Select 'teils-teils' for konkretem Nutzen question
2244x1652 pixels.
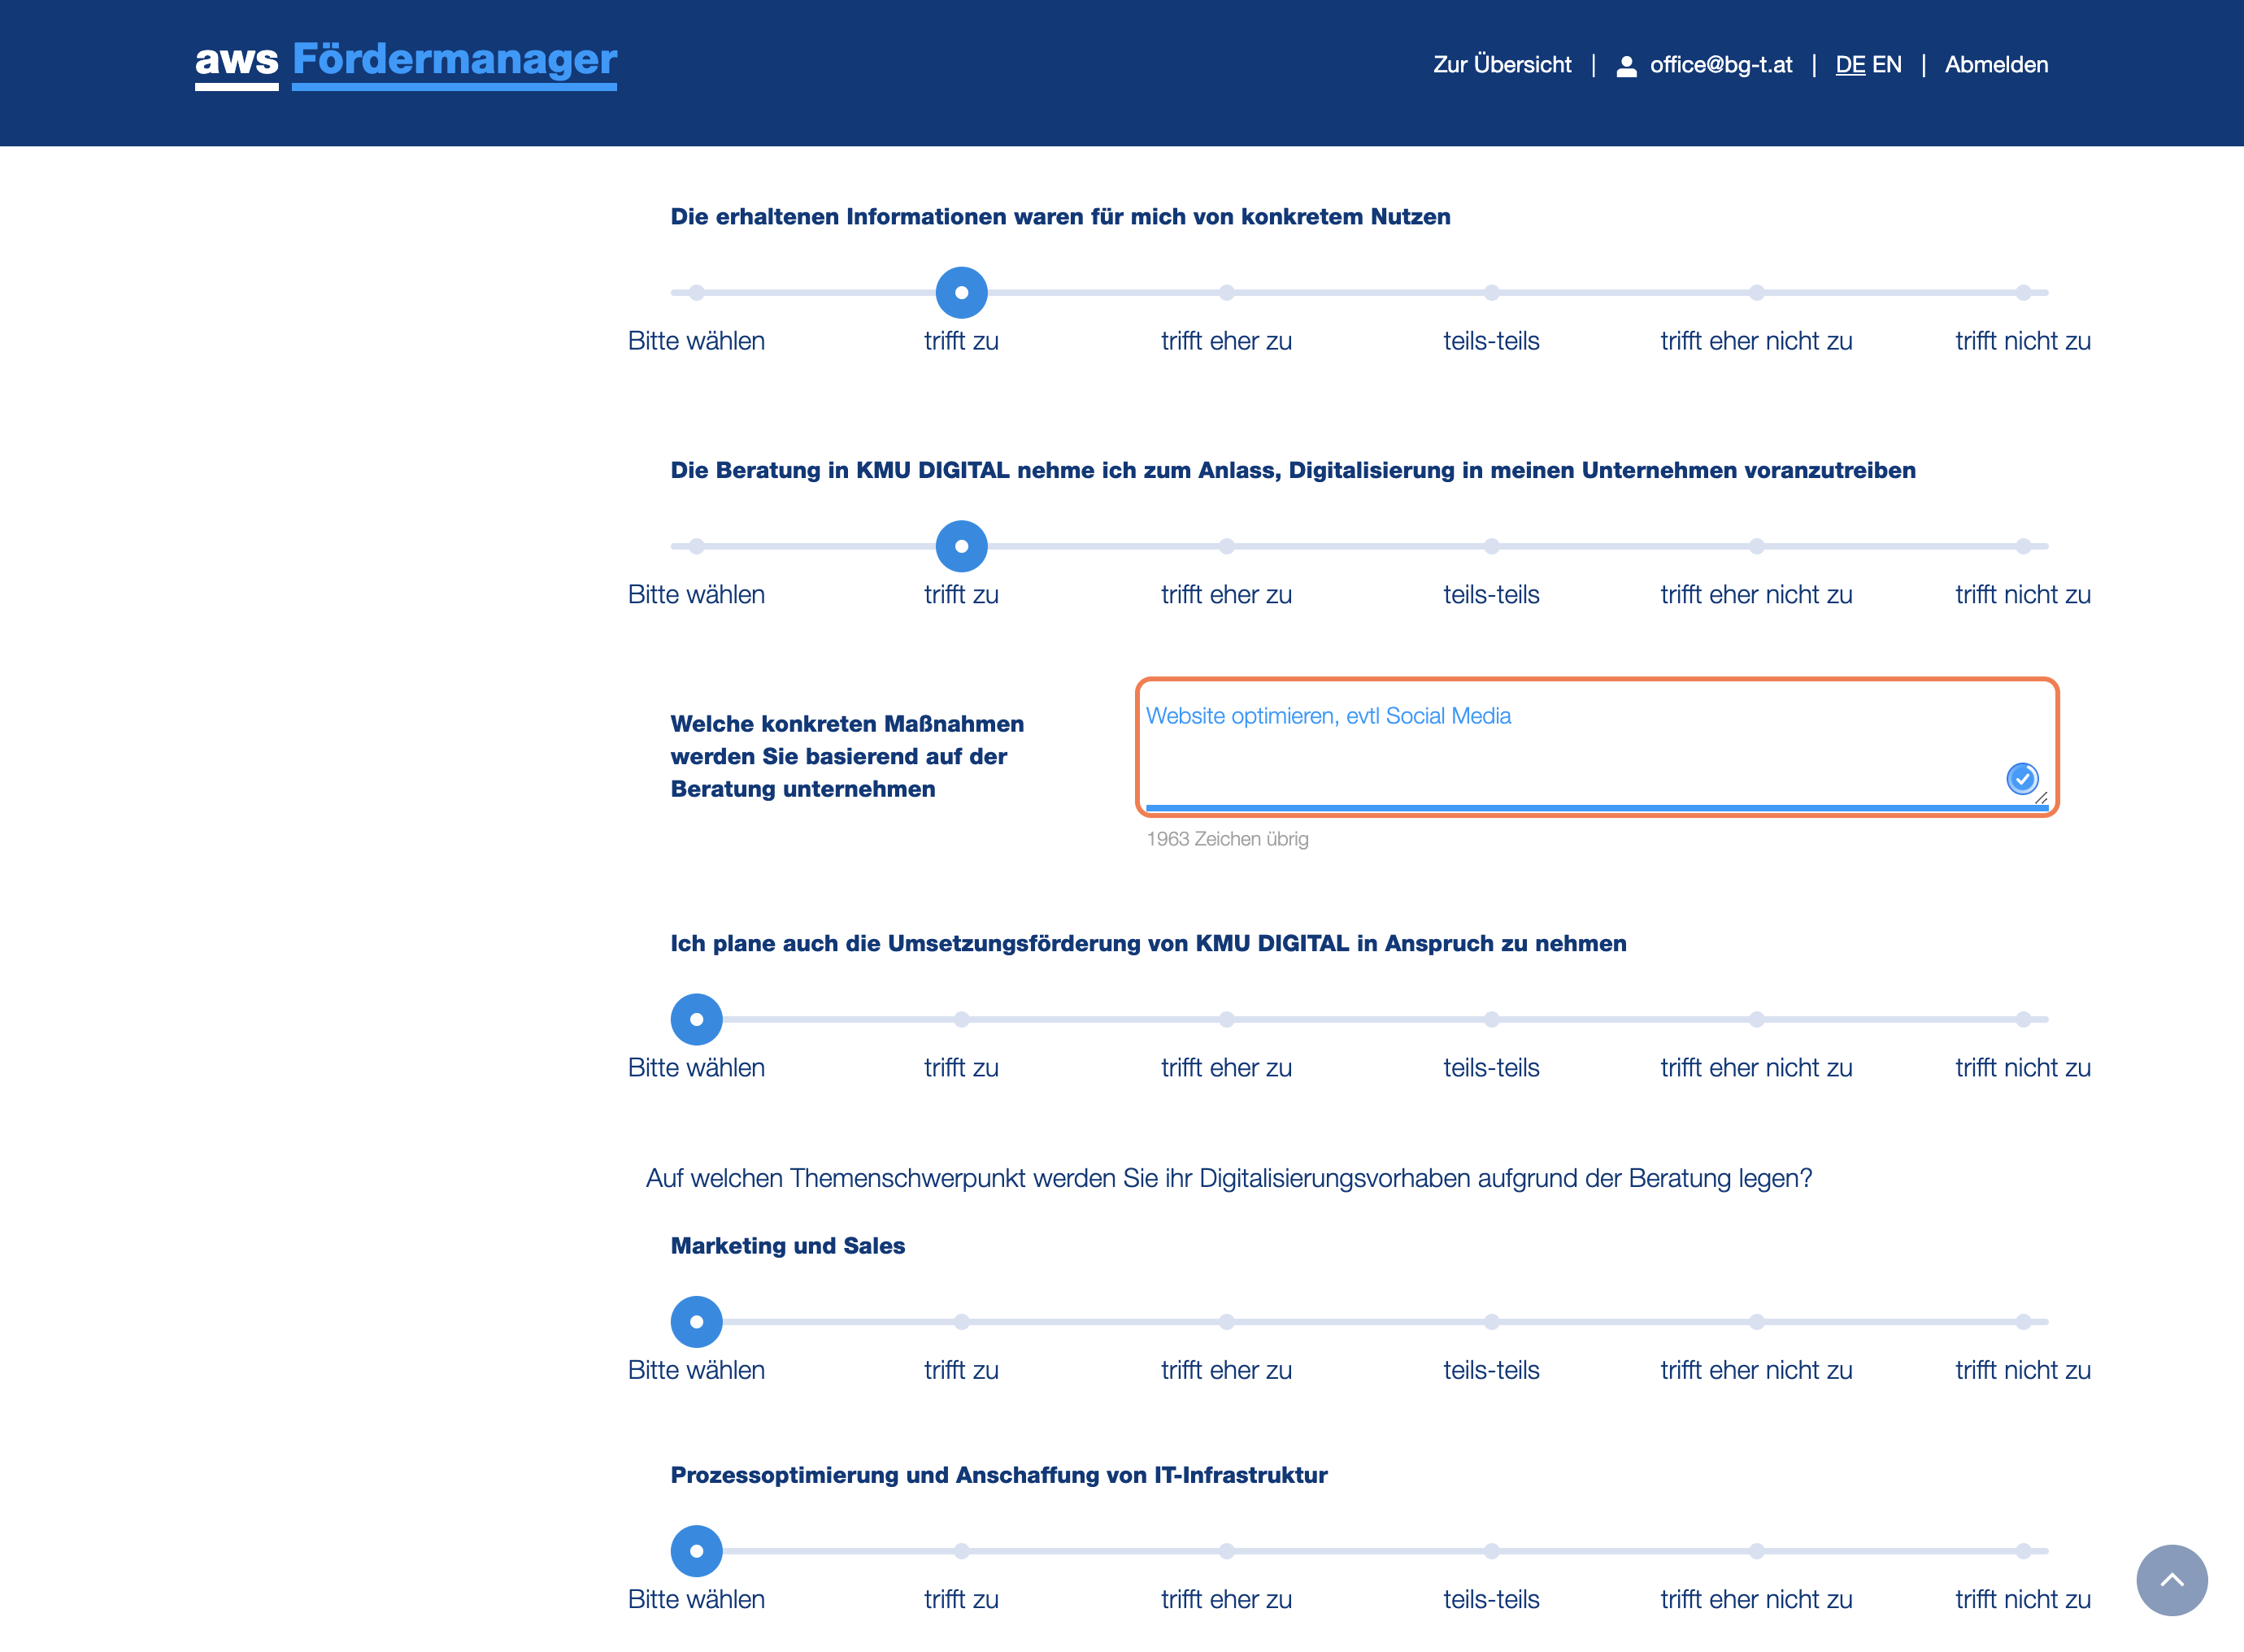[x=1491, y=292]
